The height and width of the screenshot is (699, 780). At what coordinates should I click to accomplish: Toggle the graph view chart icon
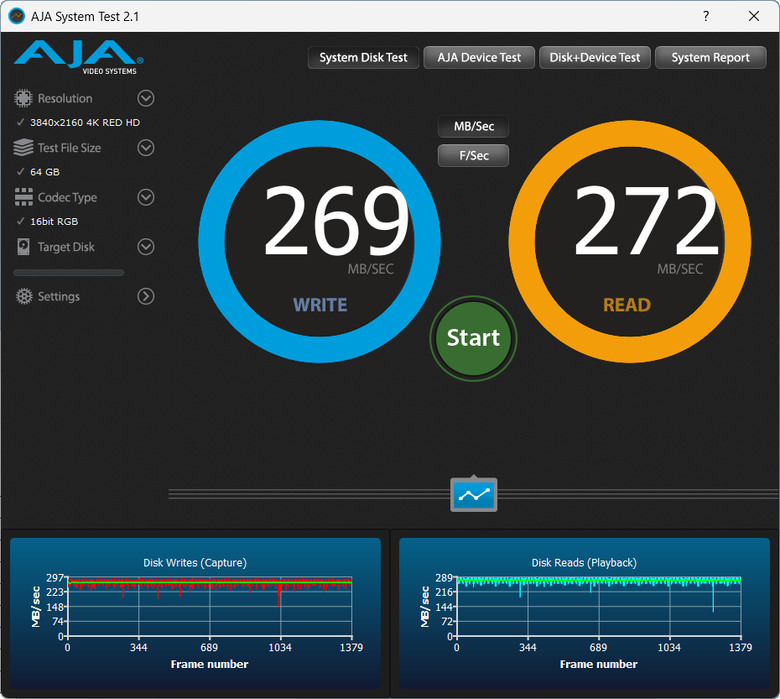pyautogui.click(x=474, y=495)
